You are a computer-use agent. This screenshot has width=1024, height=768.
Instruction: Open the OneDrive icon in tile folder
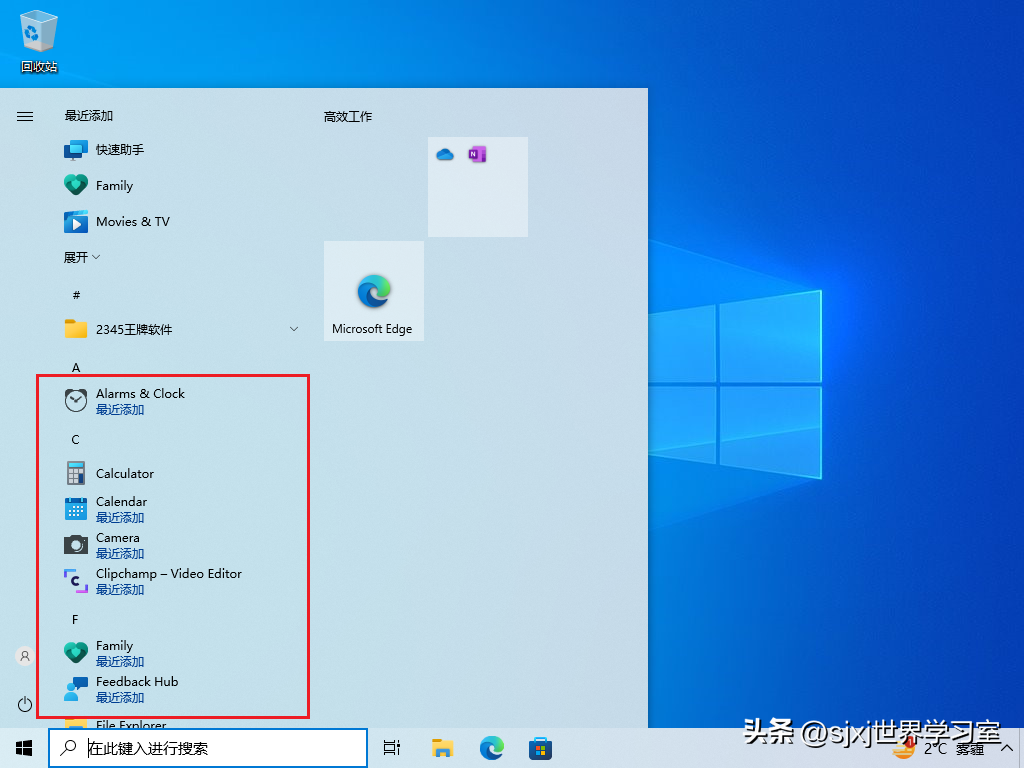pyautogui.click(x=445, y=155)
